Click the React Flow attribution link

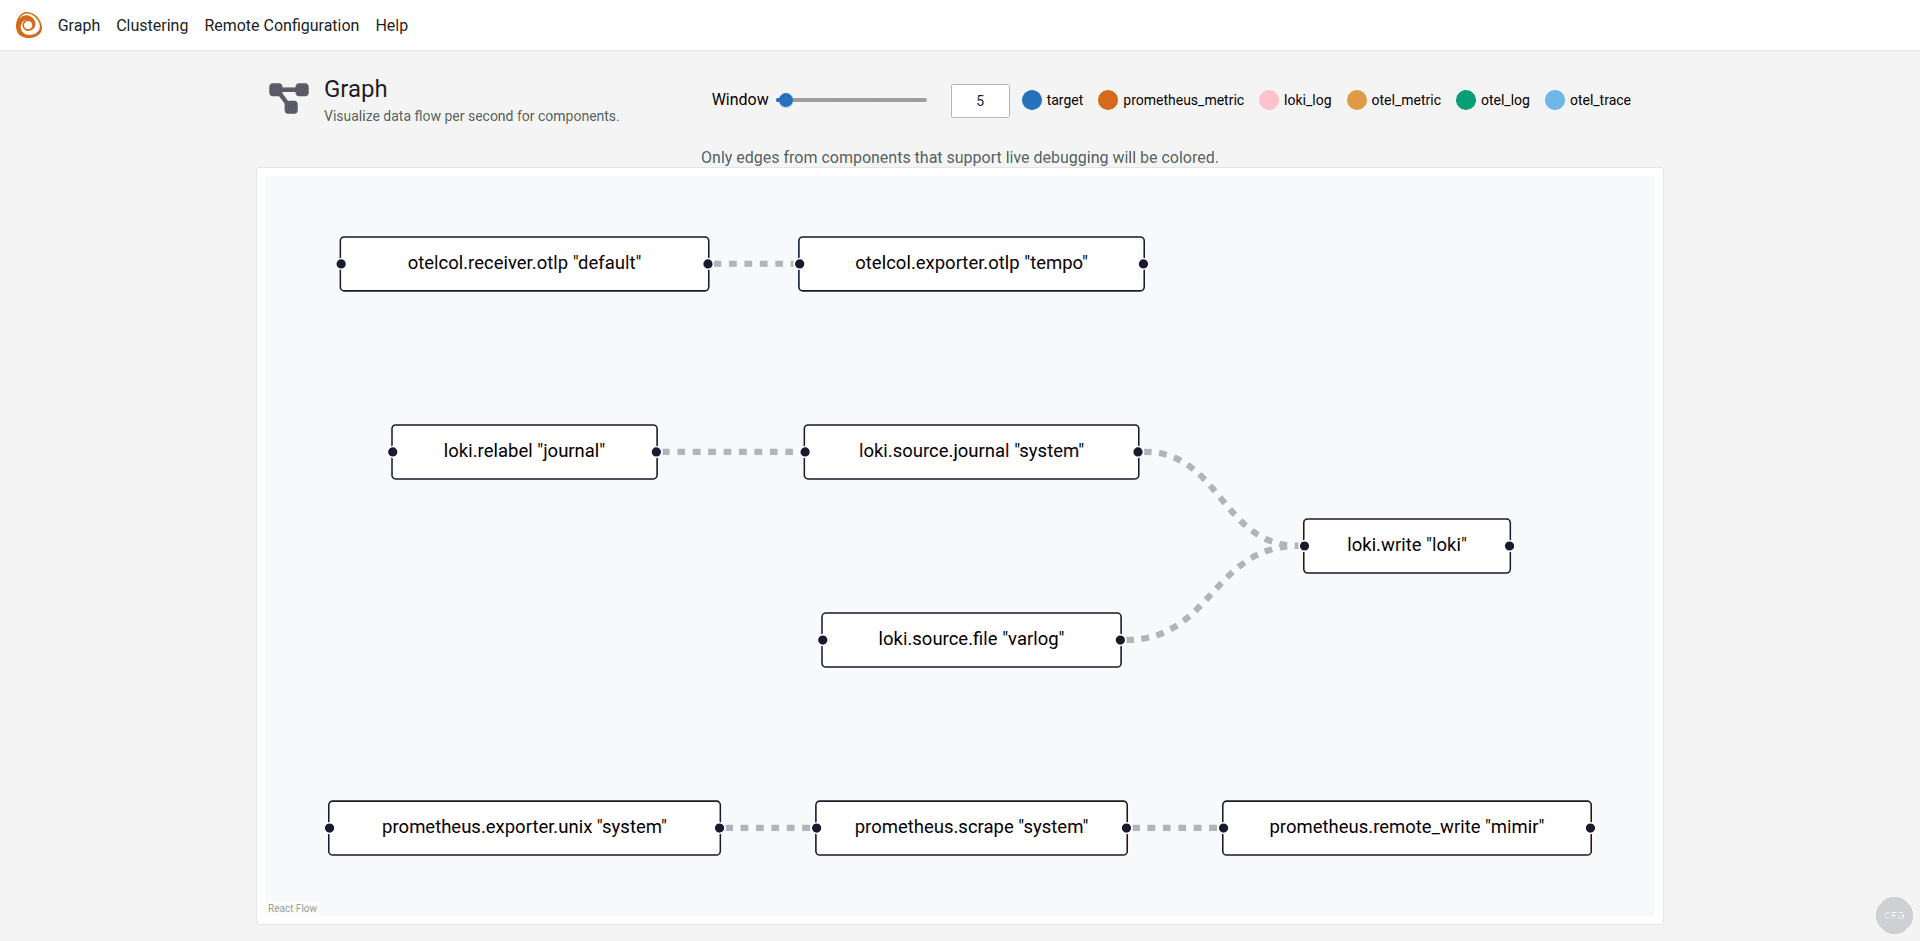[292, 908]
